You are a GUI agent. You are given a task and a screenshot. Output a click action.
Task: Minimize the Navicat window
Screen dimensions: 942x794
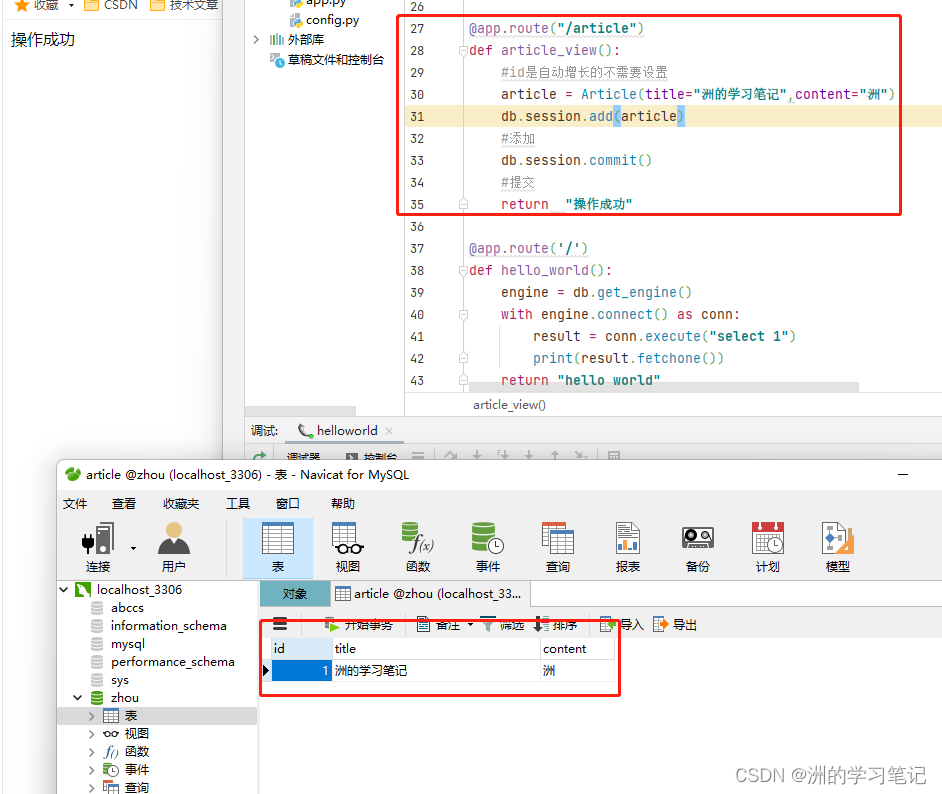[903, 474]
